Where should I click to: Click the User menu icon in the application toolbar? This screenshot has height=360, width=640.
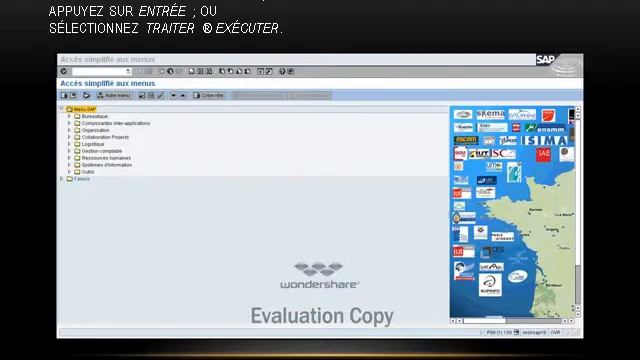pyautogui.click(x=64, y=96)
